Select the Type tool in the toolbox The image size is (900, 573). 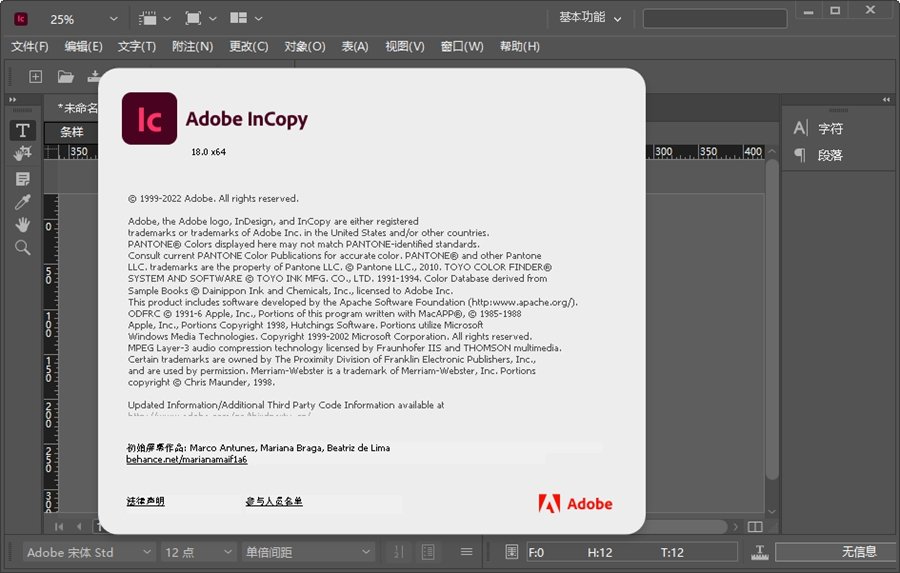(x=22, y=130)
